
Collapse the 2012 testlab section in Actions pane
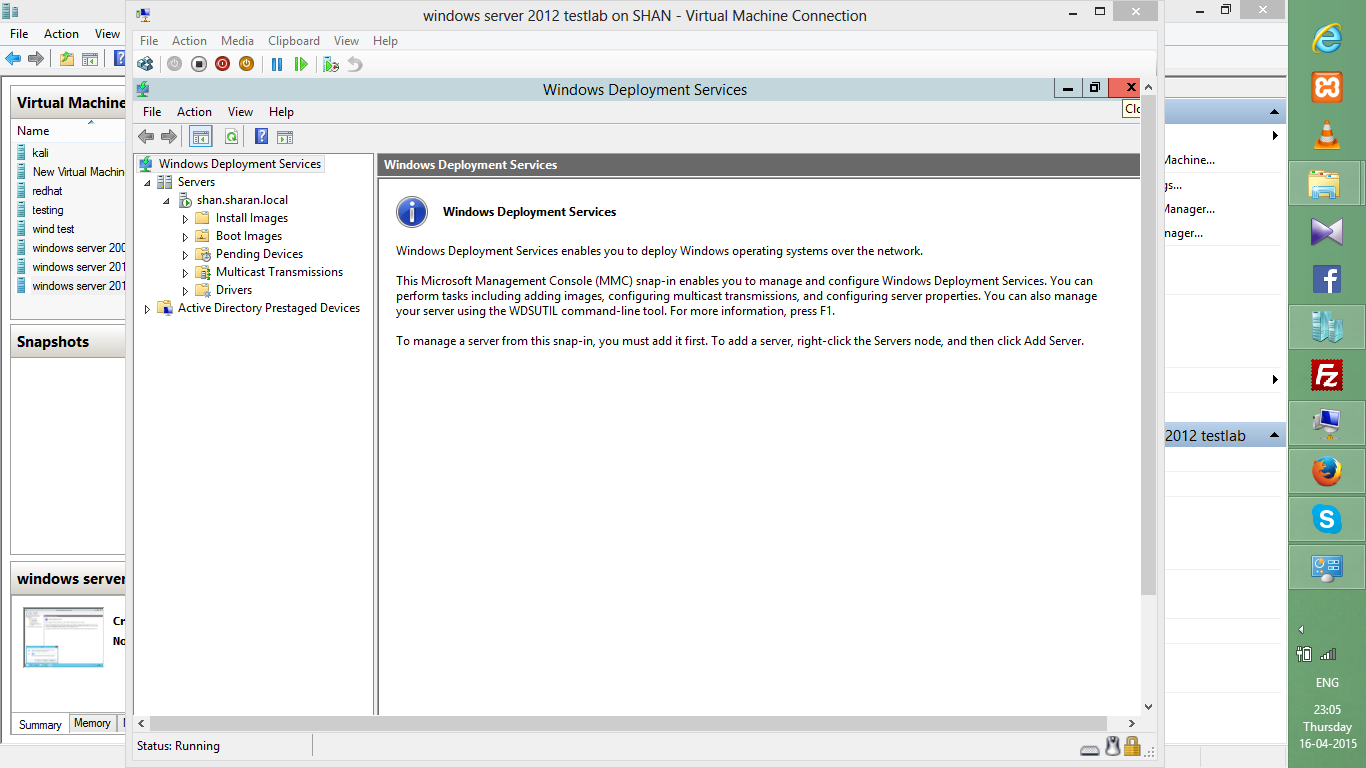point(1275,436)
